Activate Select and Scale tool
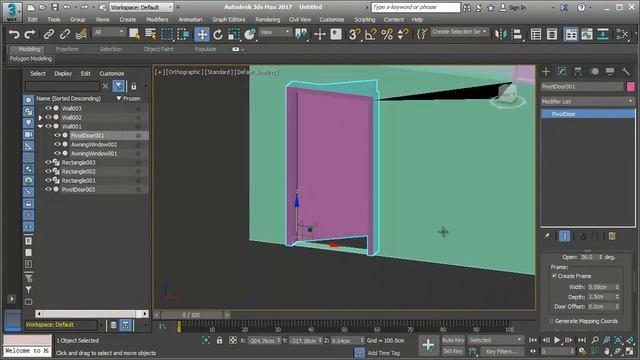Image resolution: width=640 pixels, height=360 pixels. point(233,34)
